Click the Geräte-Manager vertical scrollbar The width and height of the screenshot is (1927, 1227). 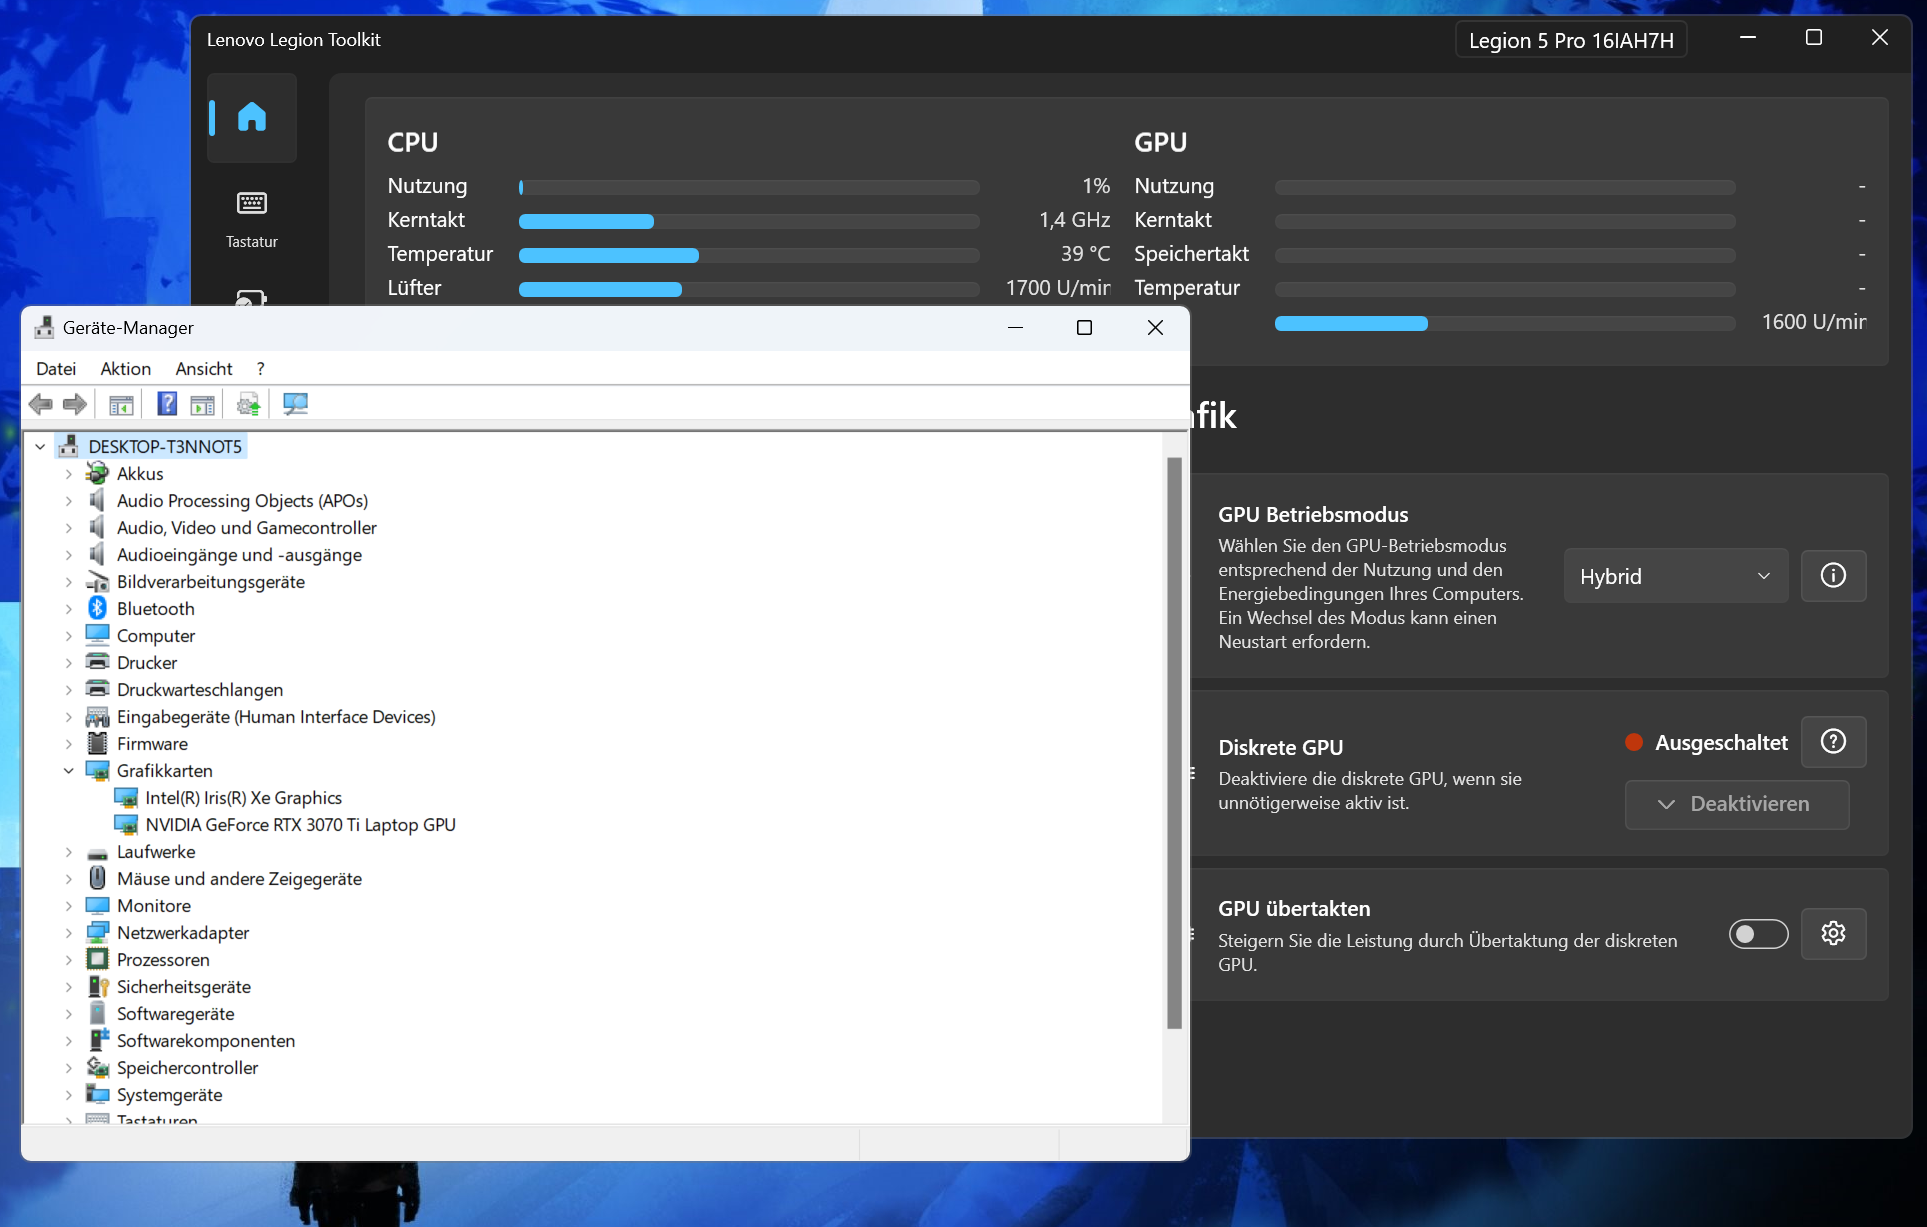pyautogui.click(x=1174, y=742)
